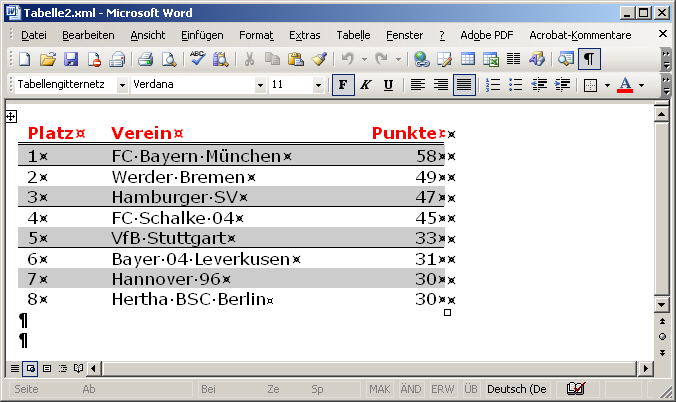Open the font size dropdown
676x402 pixels.
[x=318, y=85]
